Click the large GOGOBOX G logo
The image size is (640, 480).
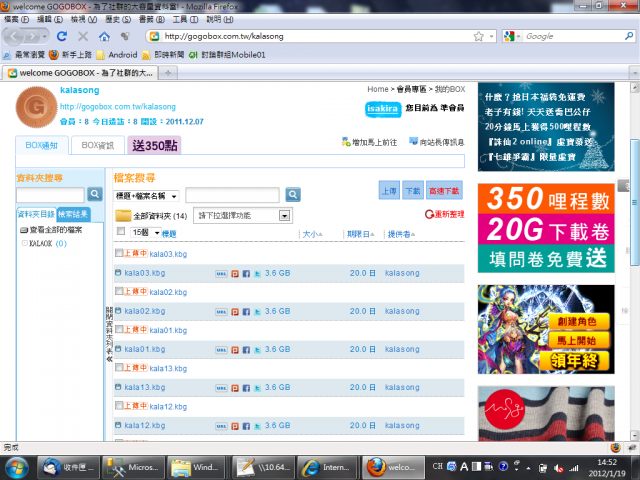coord(36,107)
